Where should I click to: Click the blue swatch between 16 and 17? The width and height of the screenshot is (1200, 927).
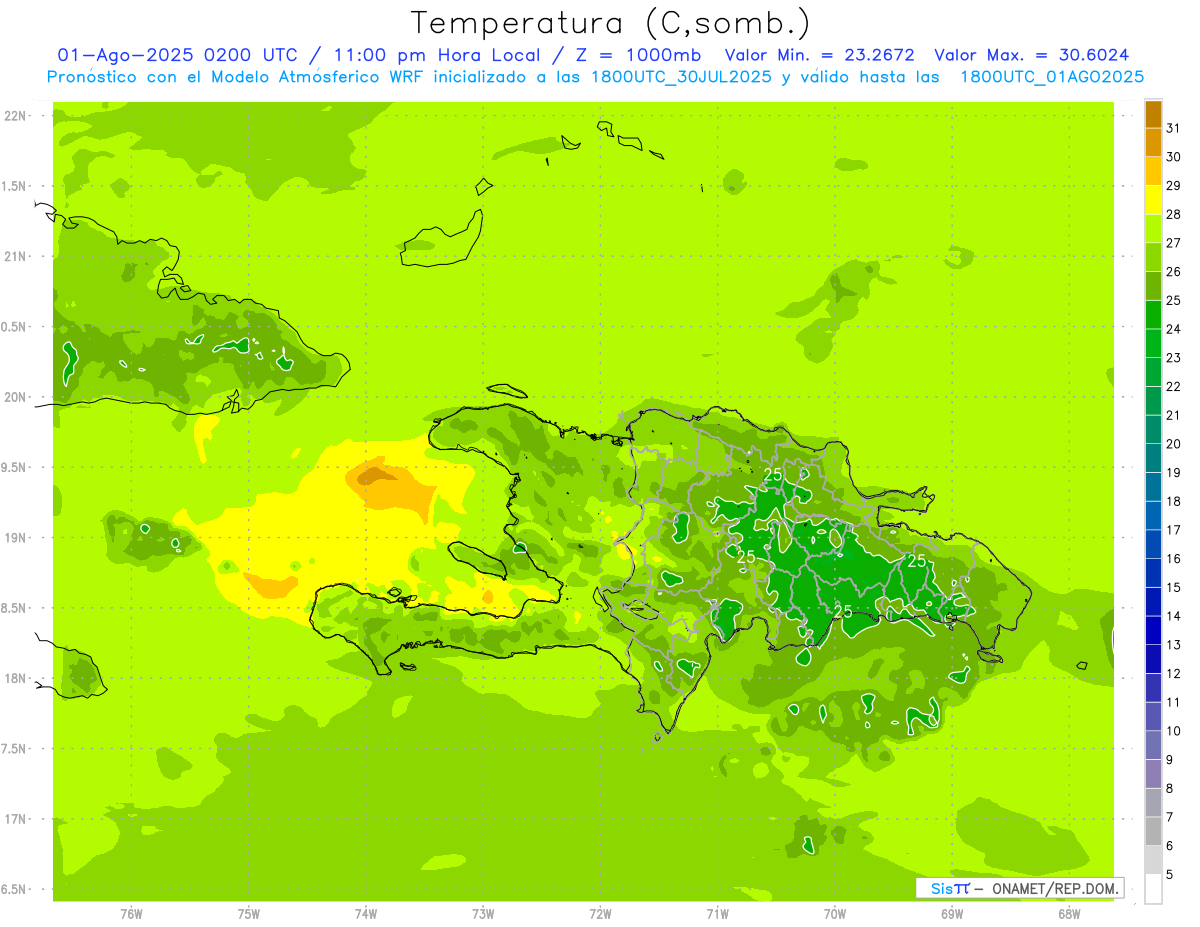click(x=1153, y=545)
